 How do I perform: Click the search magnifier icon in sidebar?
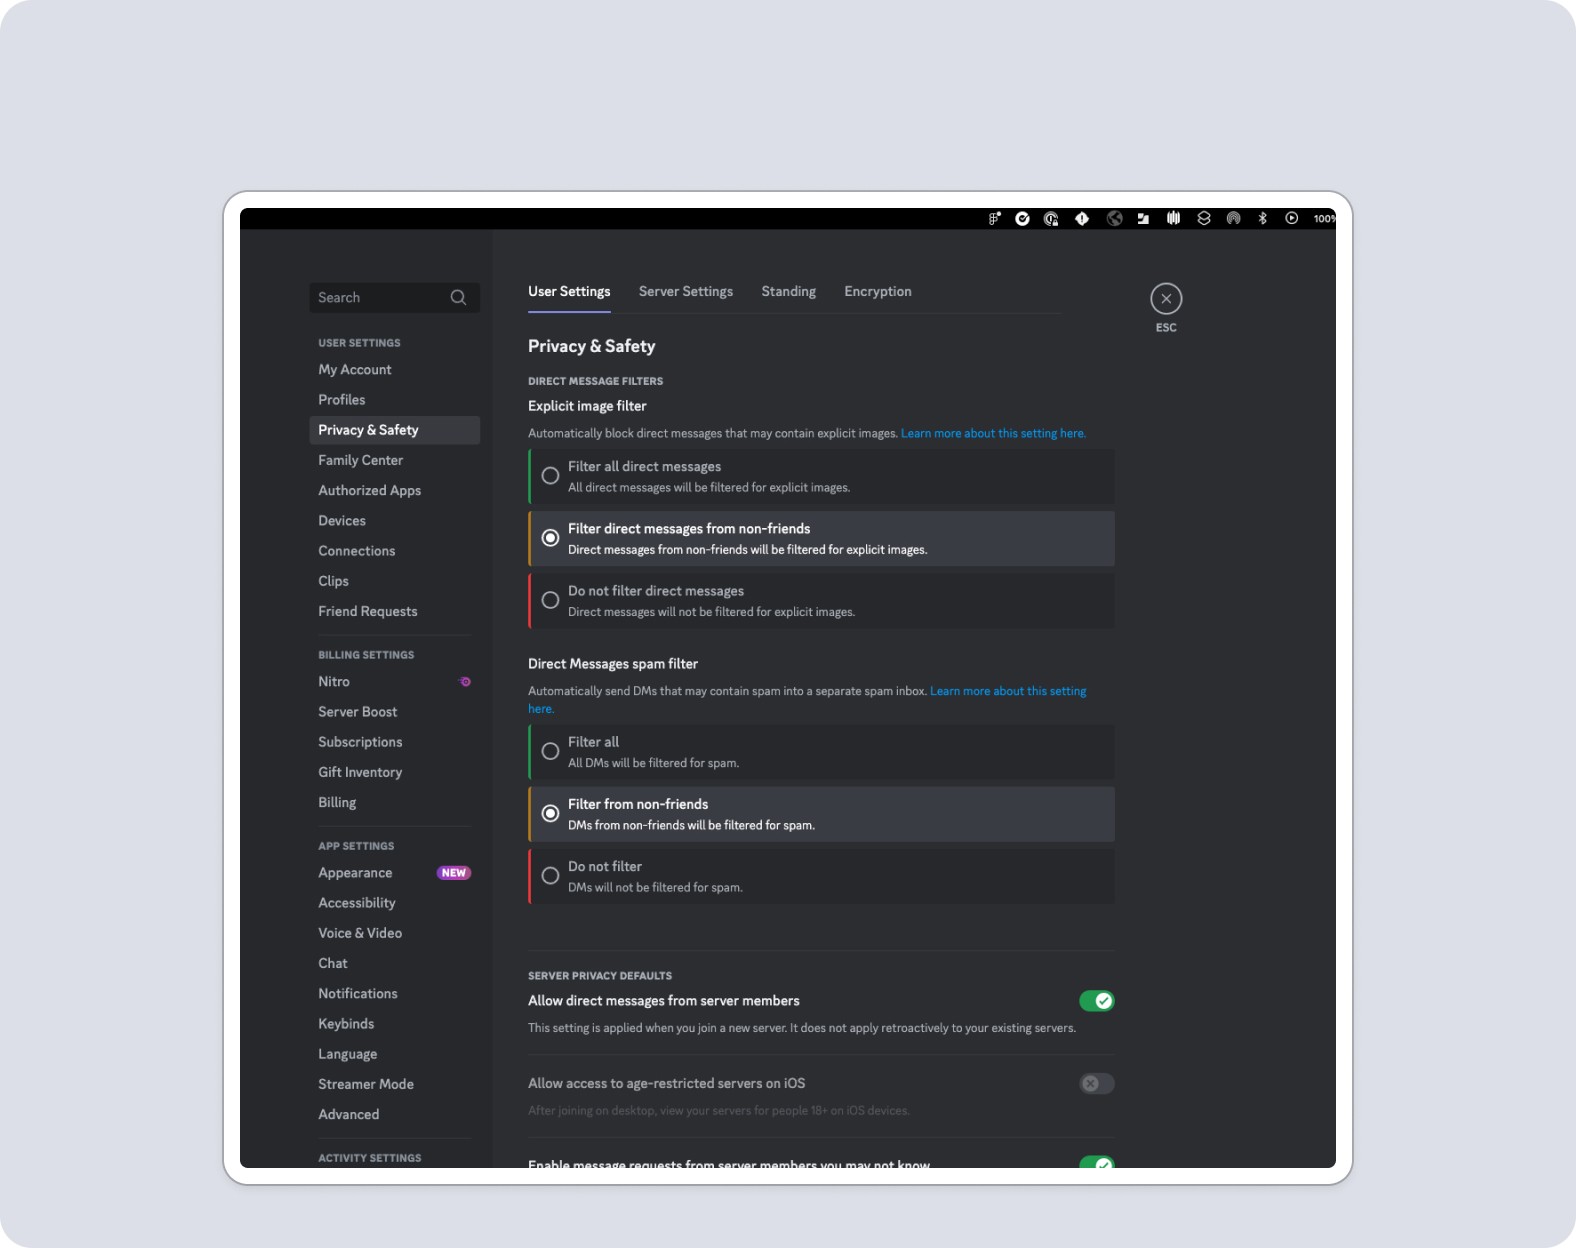(458, 297)
